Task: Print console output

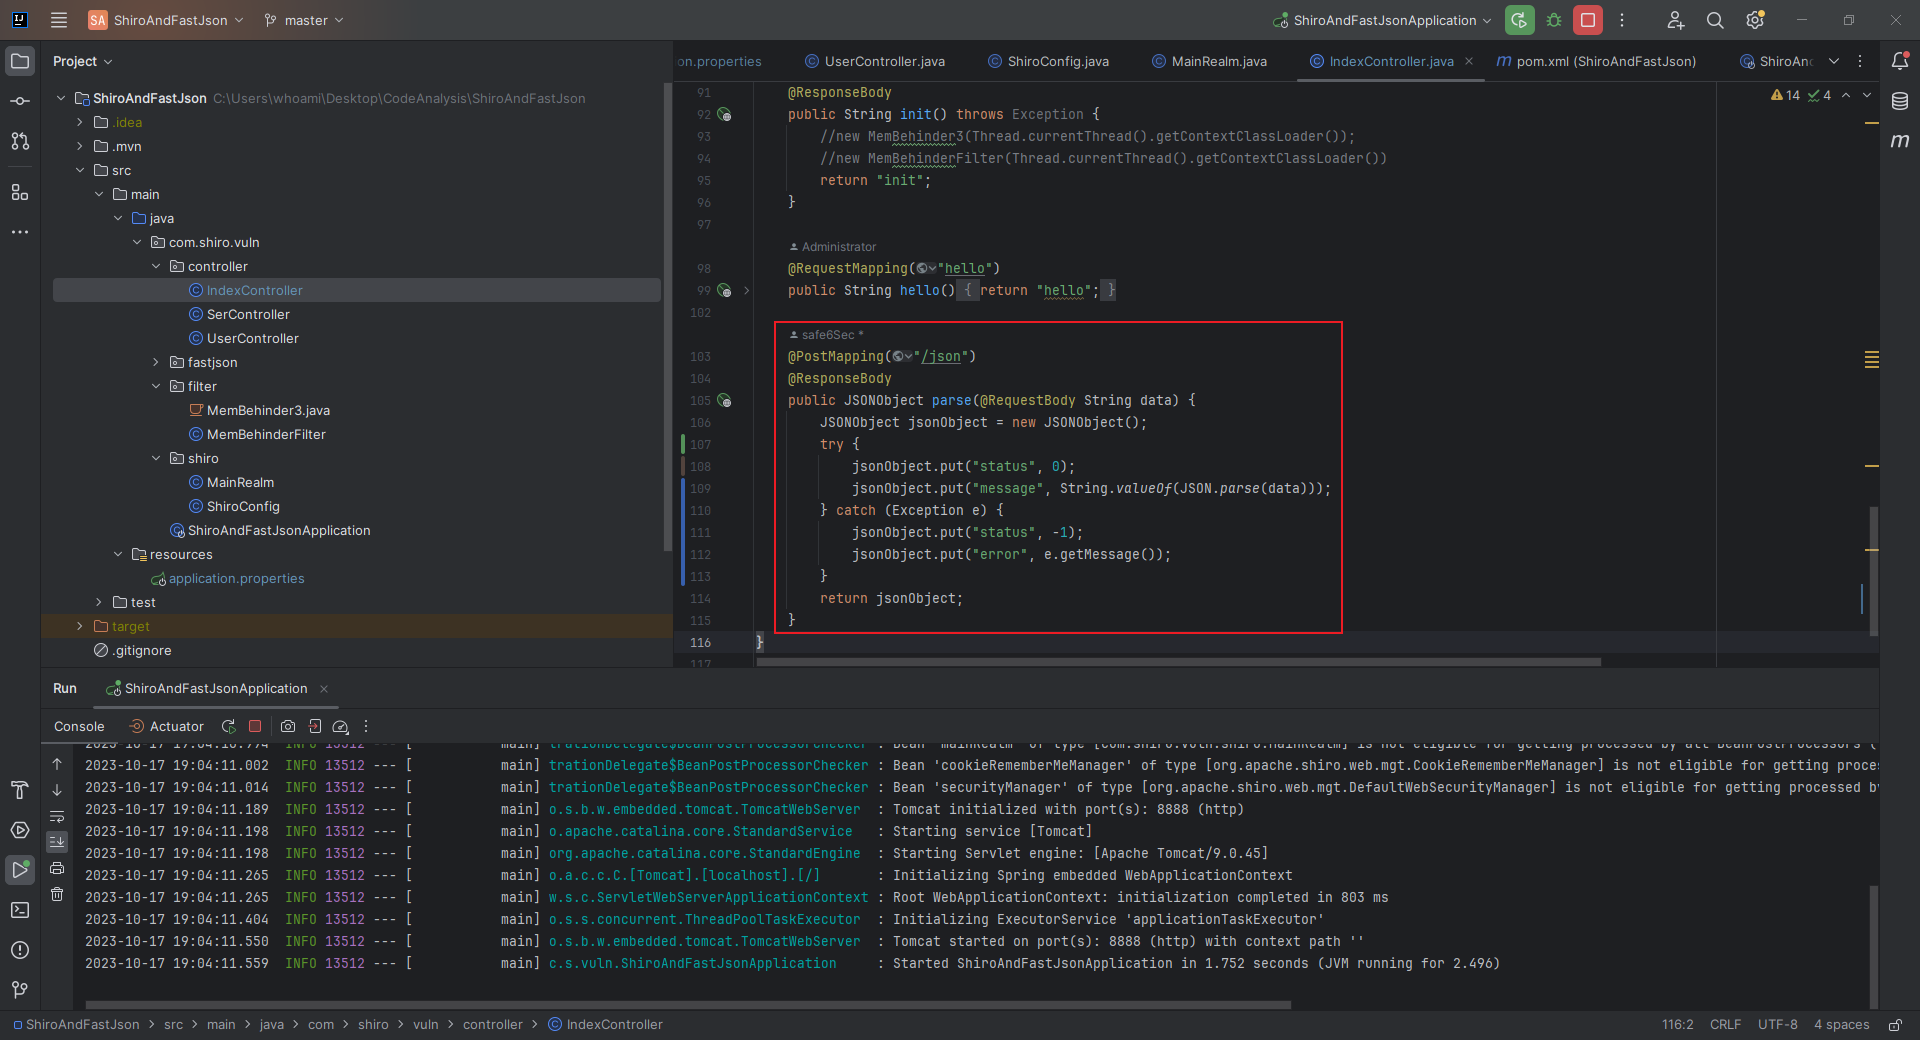Action: (57, 868)
